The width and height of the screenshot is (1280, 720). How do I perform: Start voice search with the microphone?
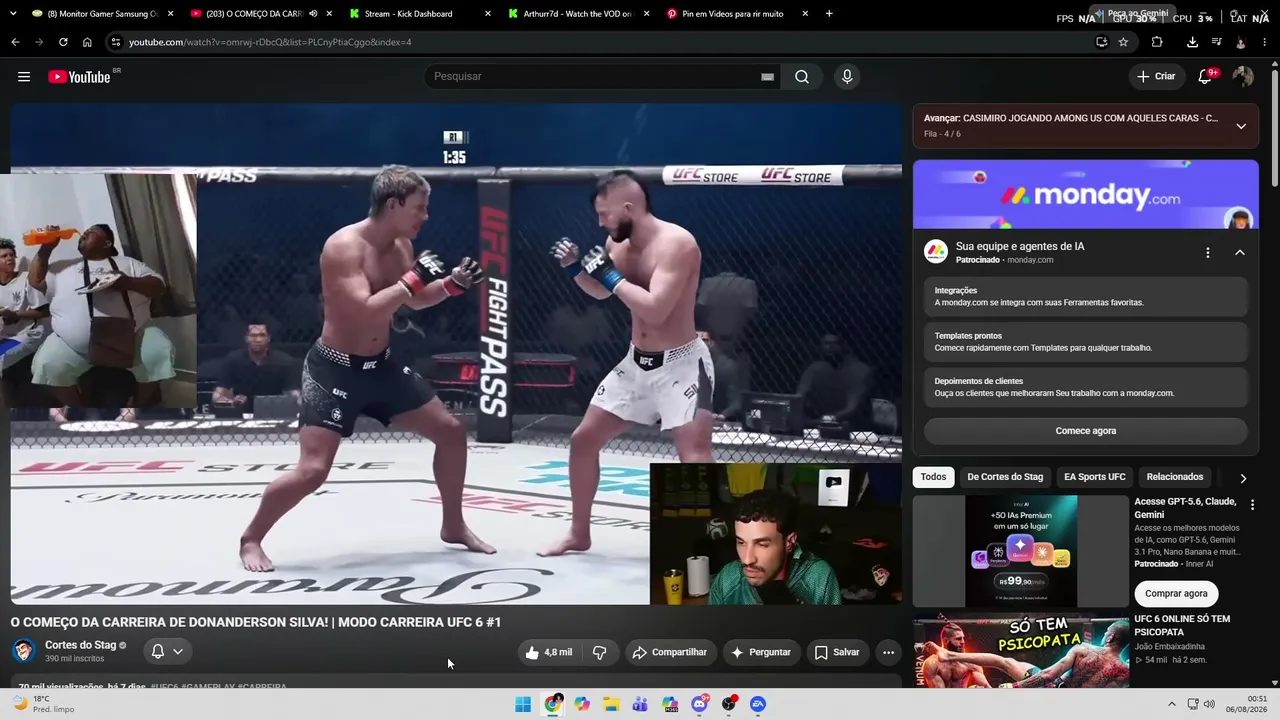(847, 77)
